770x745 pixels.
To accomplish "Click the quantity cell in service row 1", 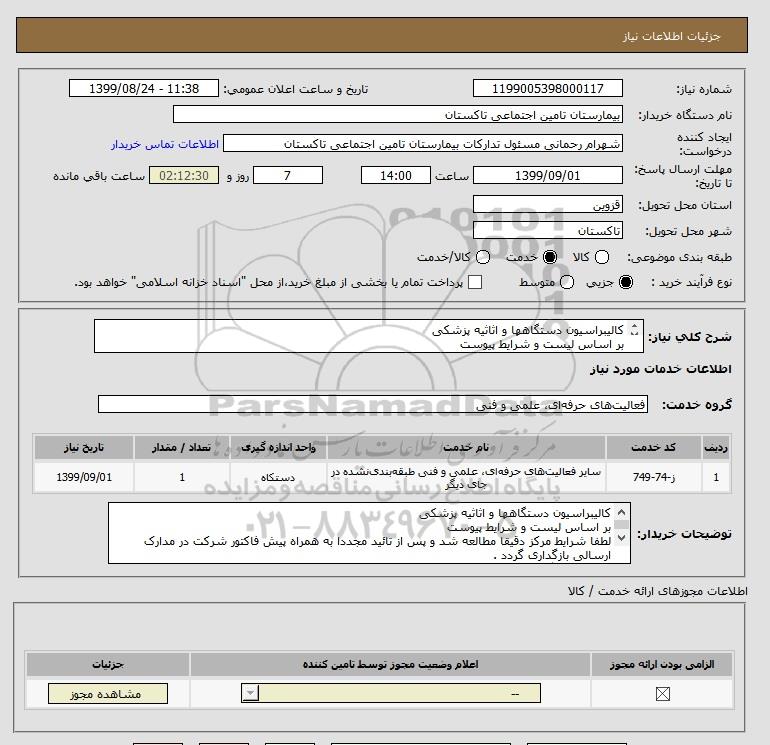I will (182, 477).
